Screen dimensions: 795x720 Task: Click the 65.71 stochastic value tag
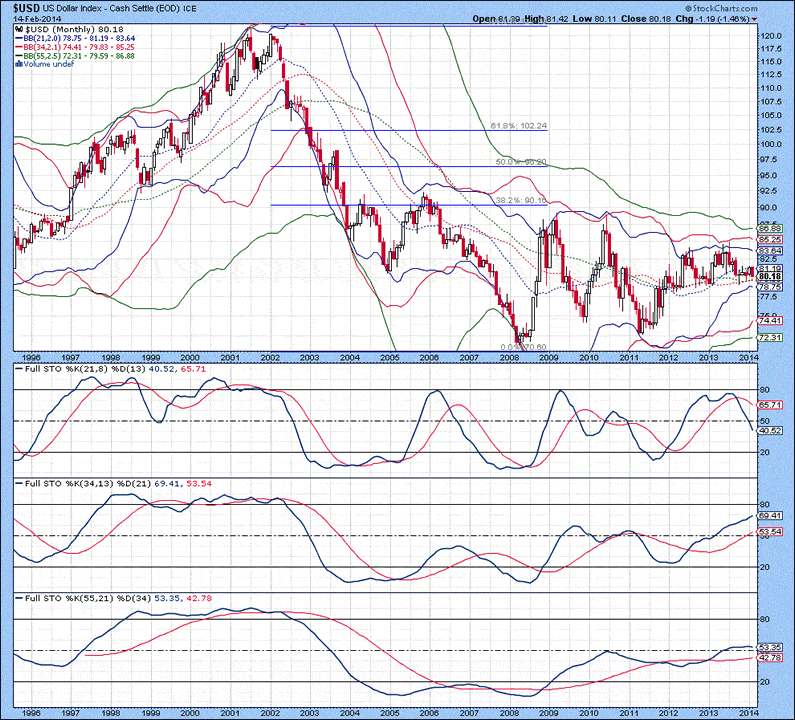coord(768,404)
